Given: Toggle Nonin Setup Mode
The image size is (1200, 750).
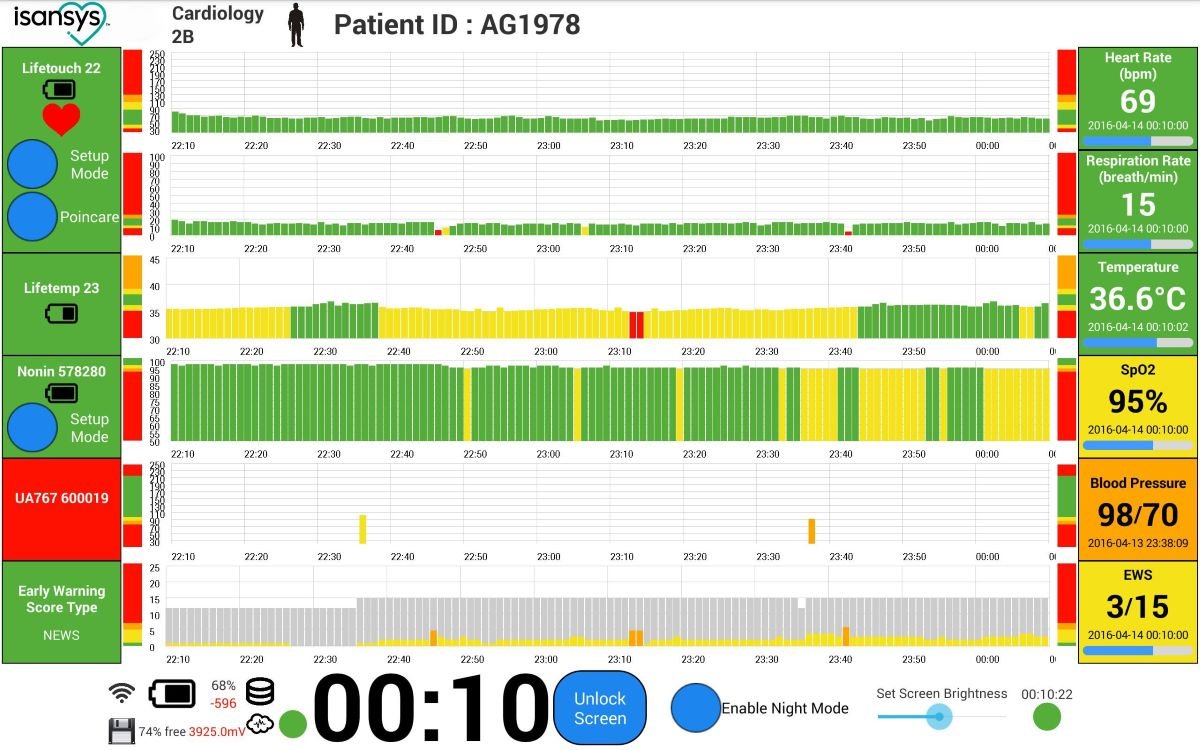Looking at the screenshot, I should pyautogui.click(x=32, y=428).
